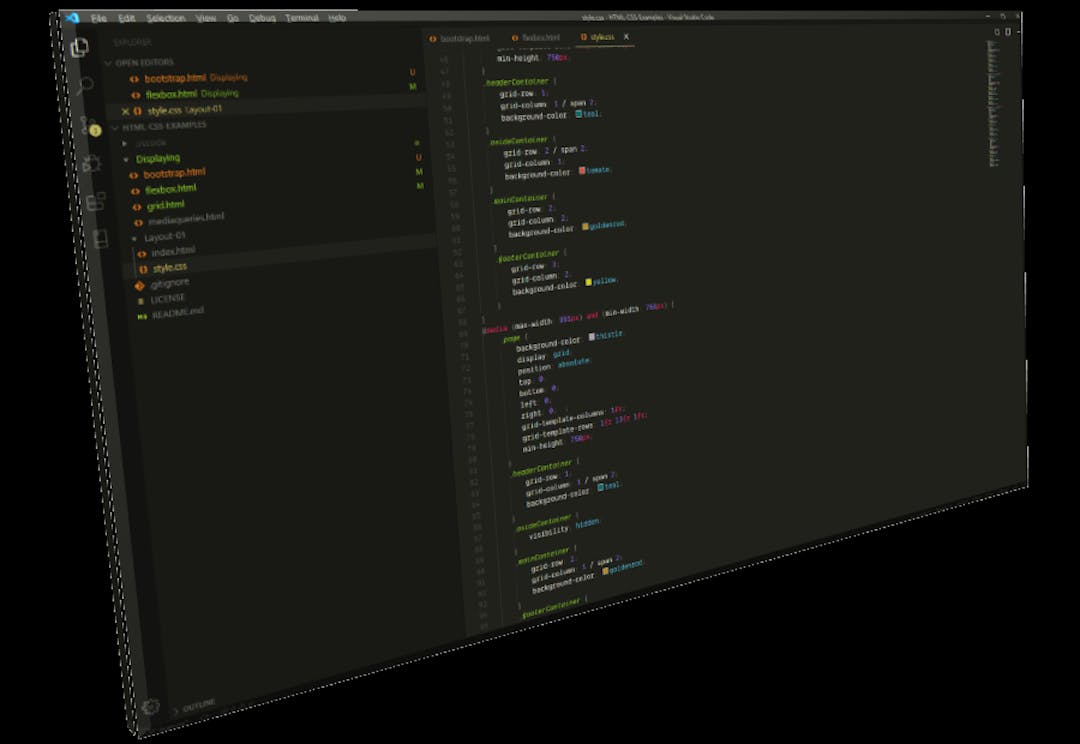Open the Terminal menu
The height and width of the screenshot is (744, 1080).
coord(299,17)
